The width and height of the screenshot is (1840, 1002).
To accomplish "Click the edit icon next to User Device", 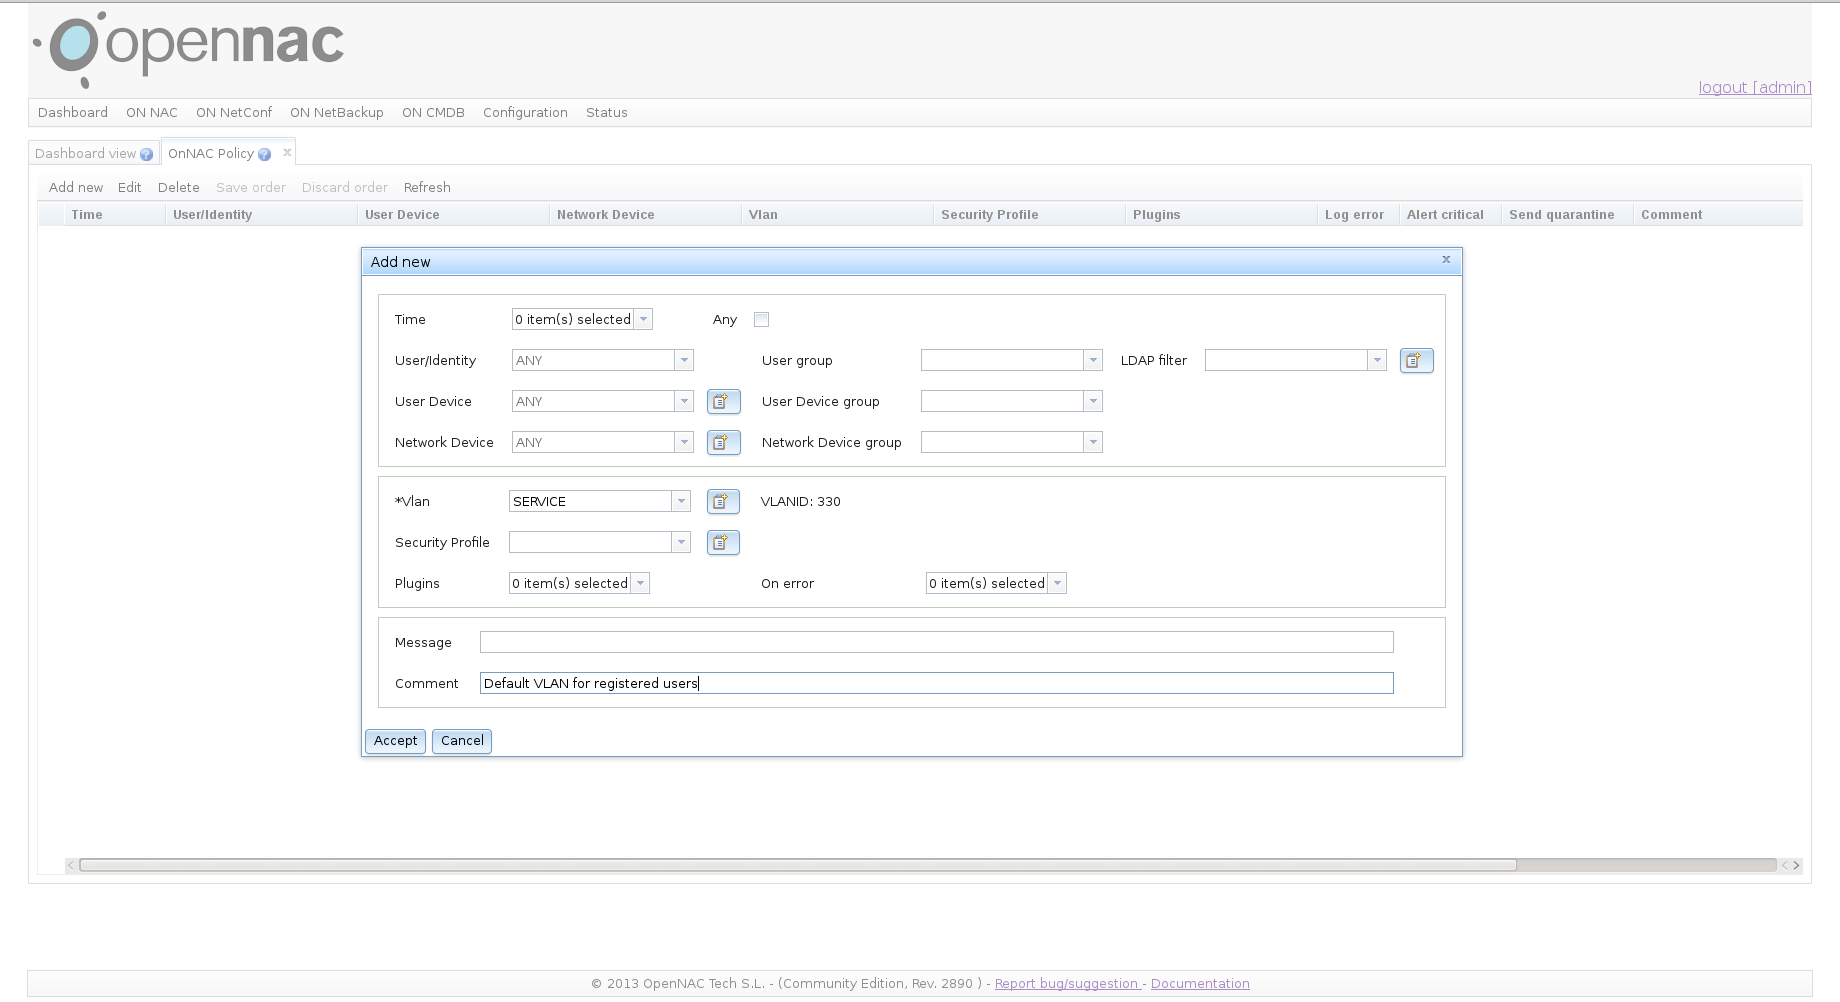I will pyautogui.click(x=723, y=401).
